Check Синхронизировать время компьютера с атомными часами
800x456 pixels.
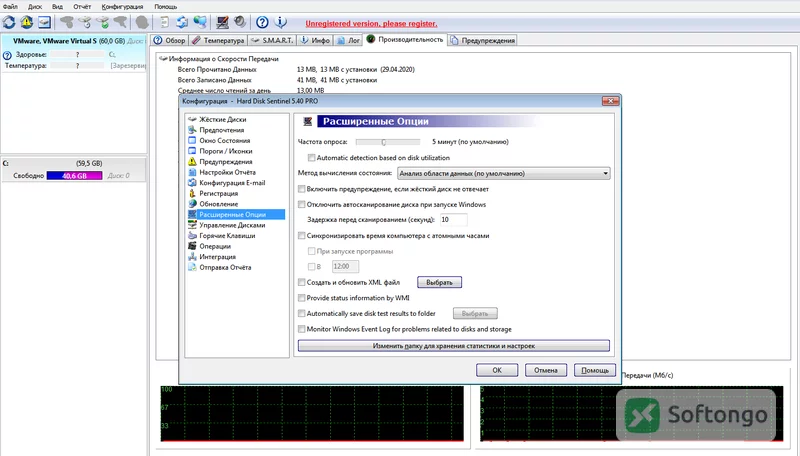pos(302,236)
